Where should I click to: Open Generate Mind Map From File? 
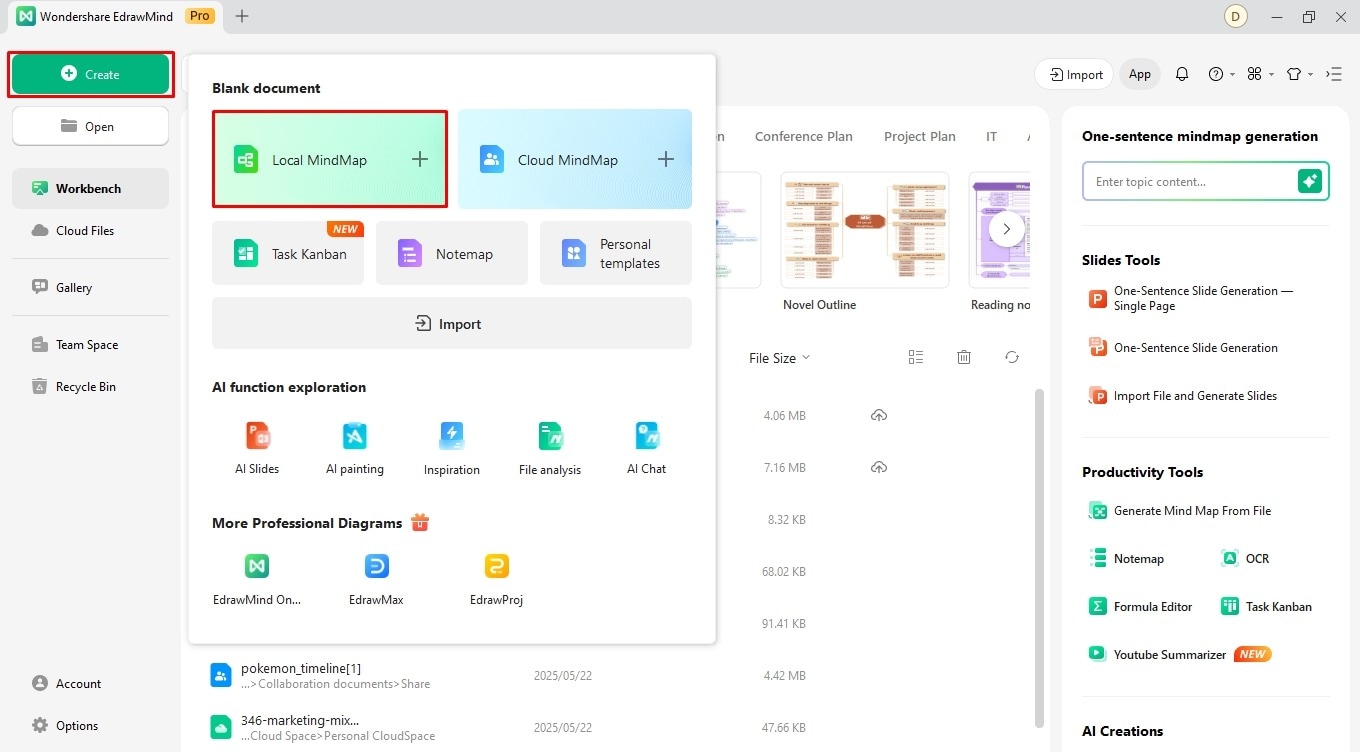coord(1180,510)
